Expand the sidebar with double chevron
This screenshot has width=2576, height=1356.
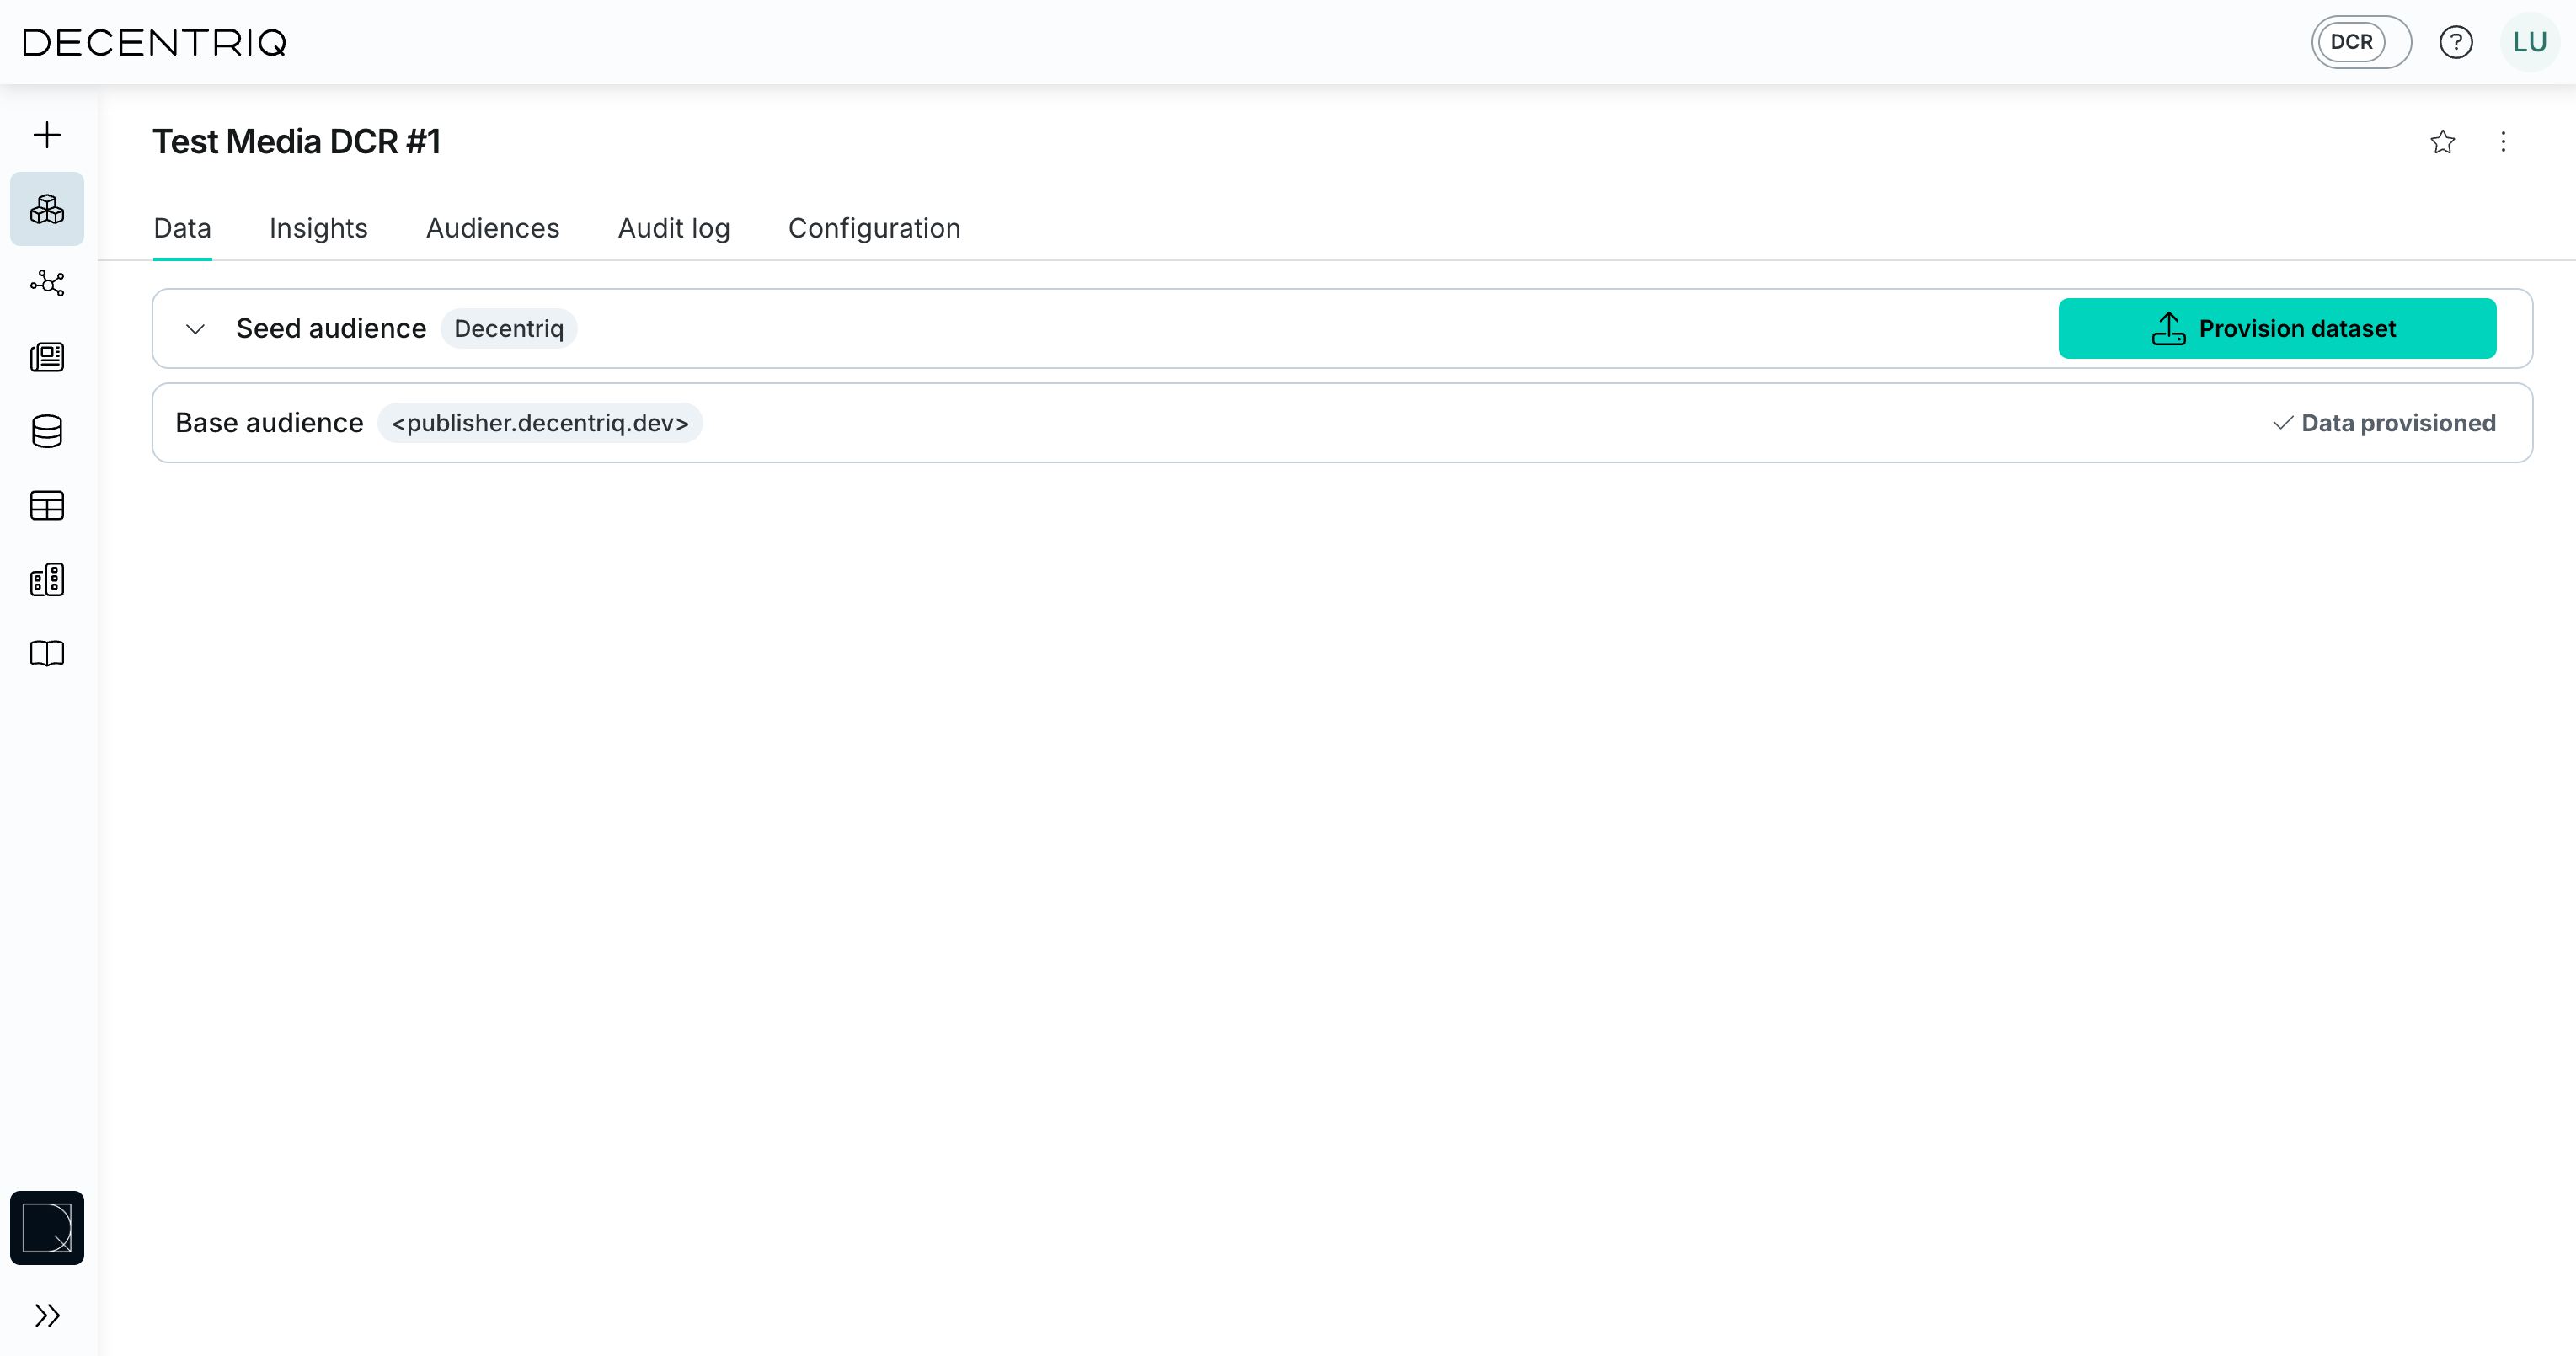click(47, 1315)
